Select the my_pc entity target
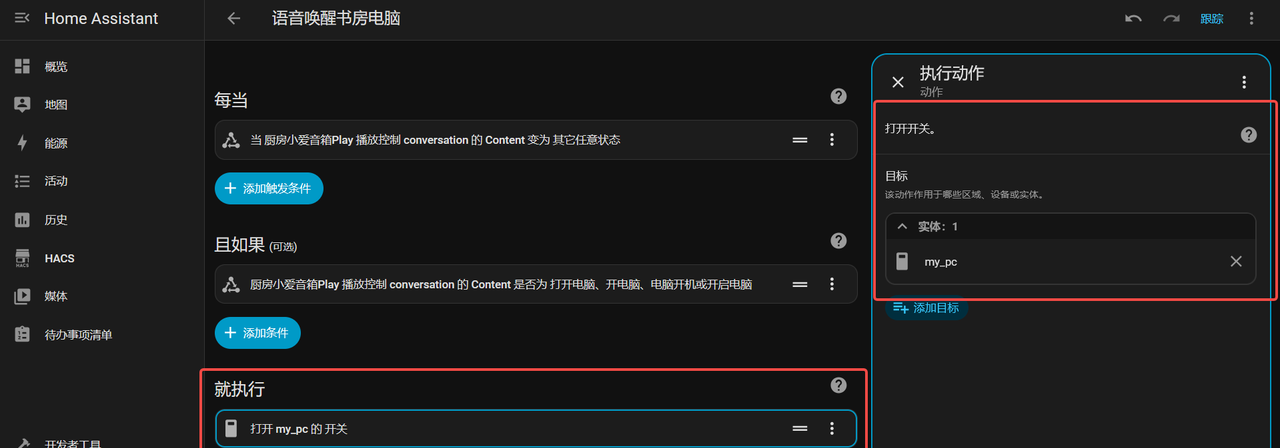The width and height of the screenshot is (1280, 448). point(1070,261)
